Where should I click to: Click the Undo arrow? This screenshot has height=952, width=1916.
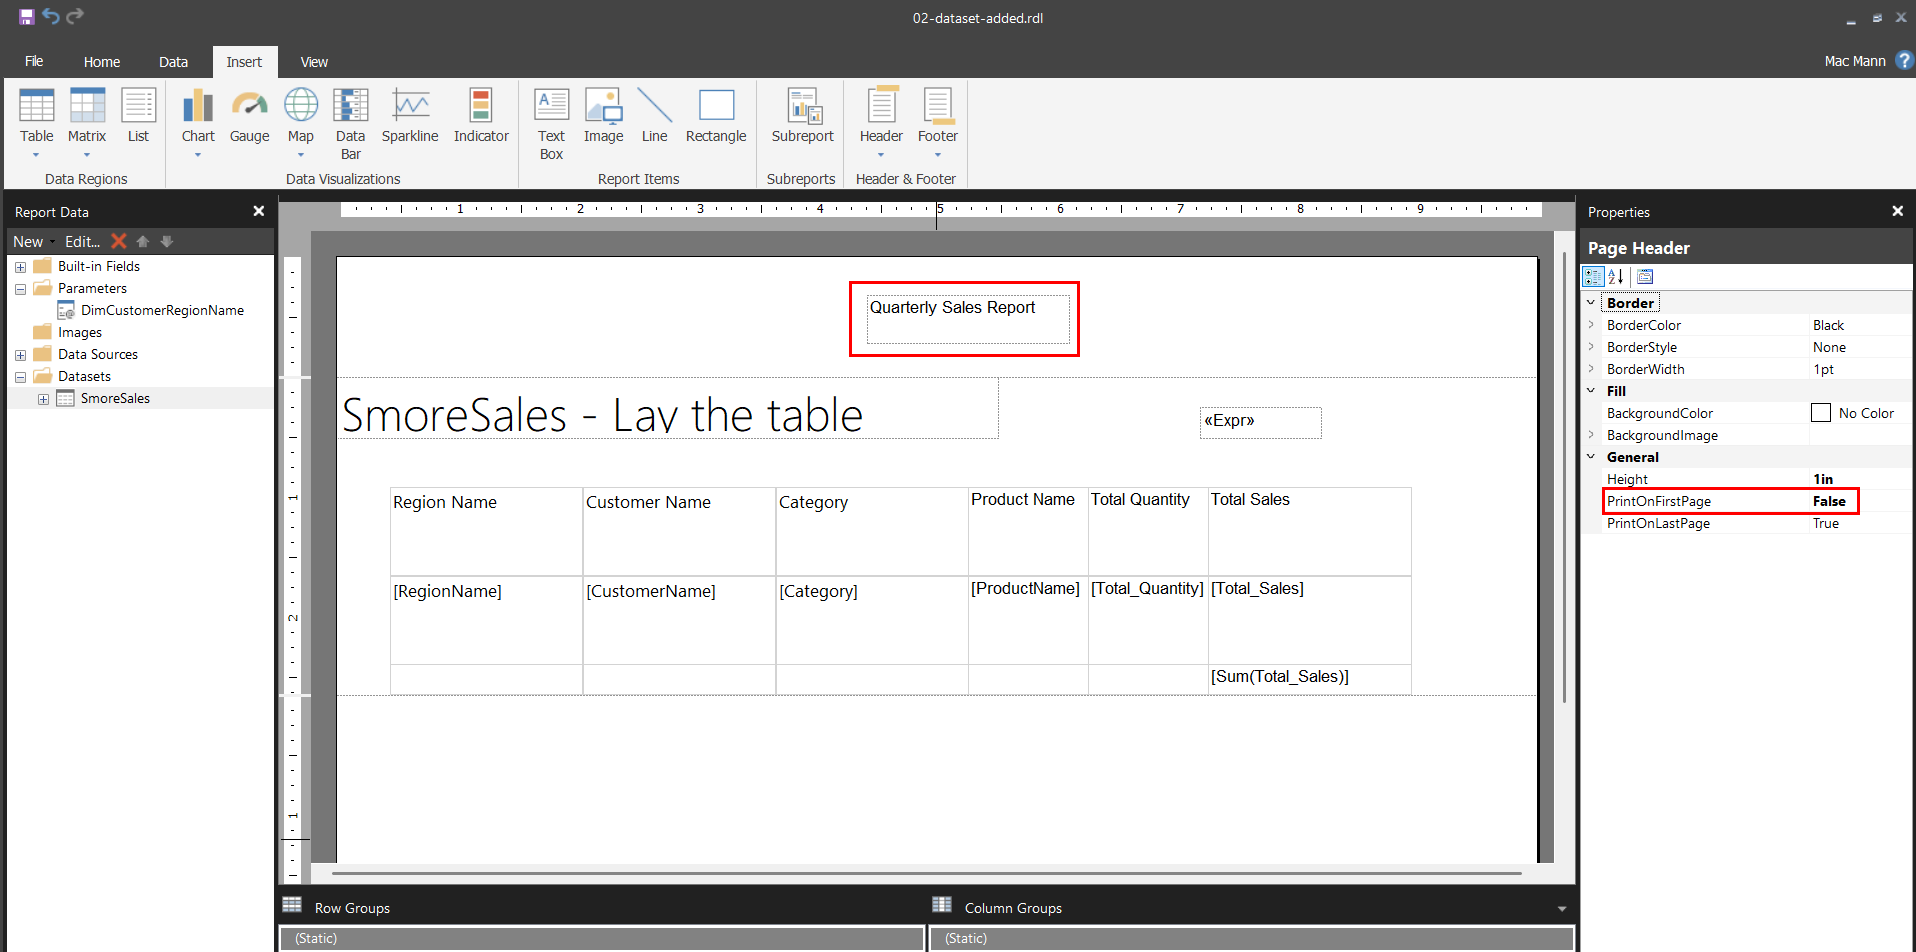pyautogui.click(x=51, y=16)
